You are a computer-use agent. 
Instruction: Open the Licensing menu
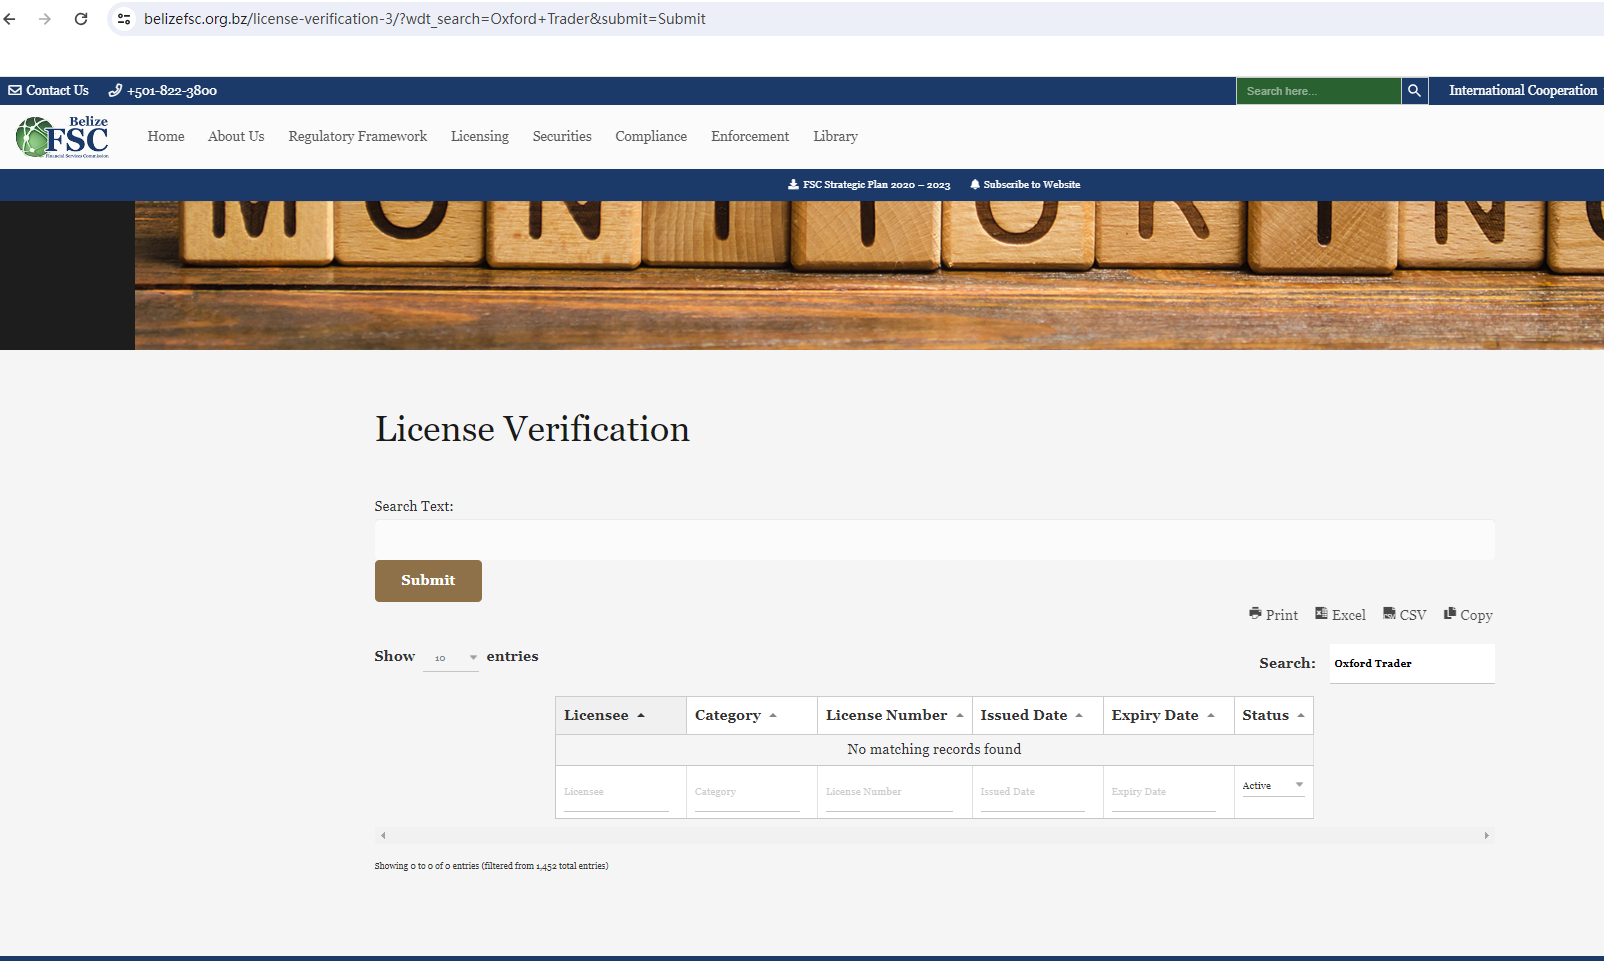(479, 137)
